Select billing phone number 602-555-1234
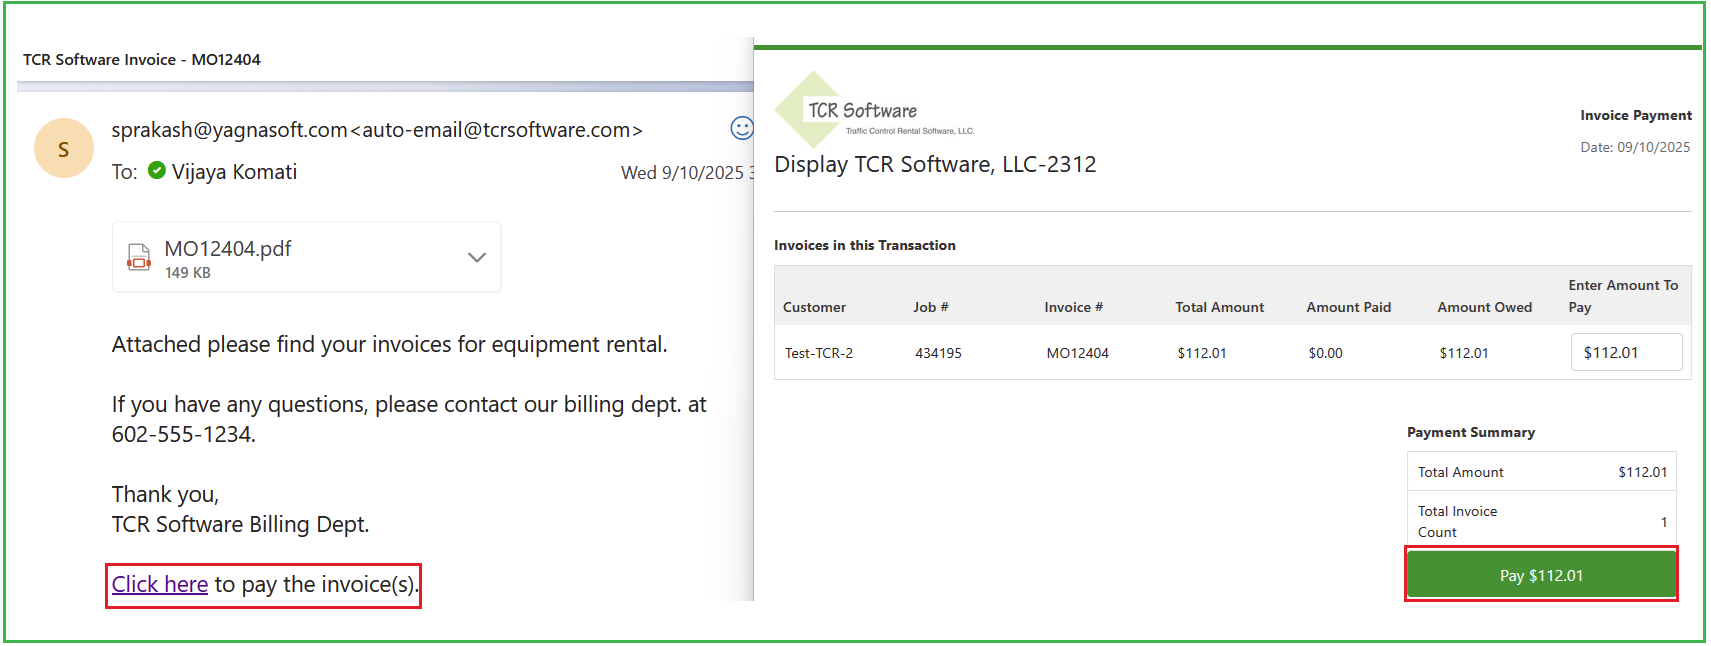 (x=183, y=434)
